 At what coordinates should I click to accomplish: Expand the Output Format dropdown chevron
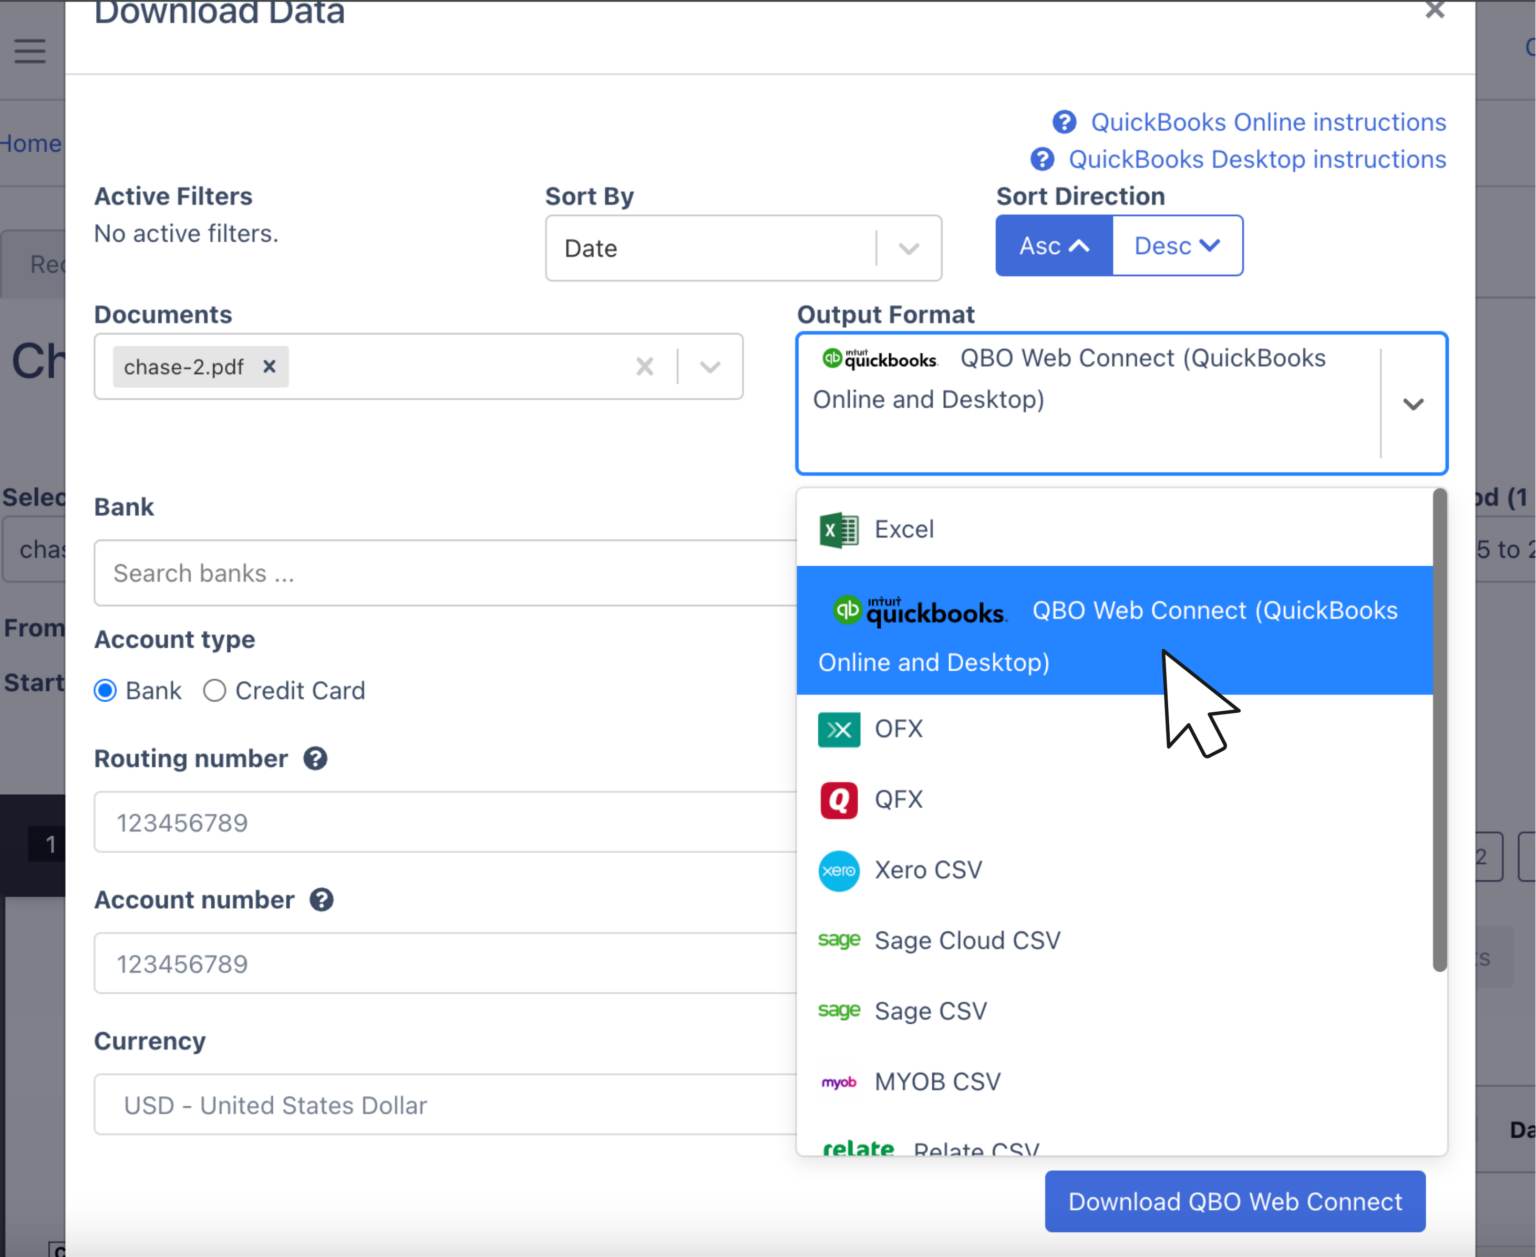coord(1413,404)
